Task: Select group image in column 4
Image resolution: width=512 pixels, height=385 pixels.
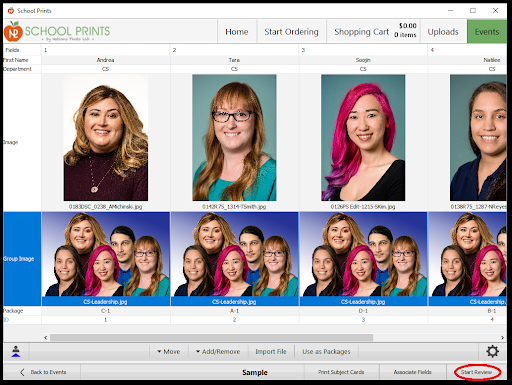Action: (x=468, y=254)
